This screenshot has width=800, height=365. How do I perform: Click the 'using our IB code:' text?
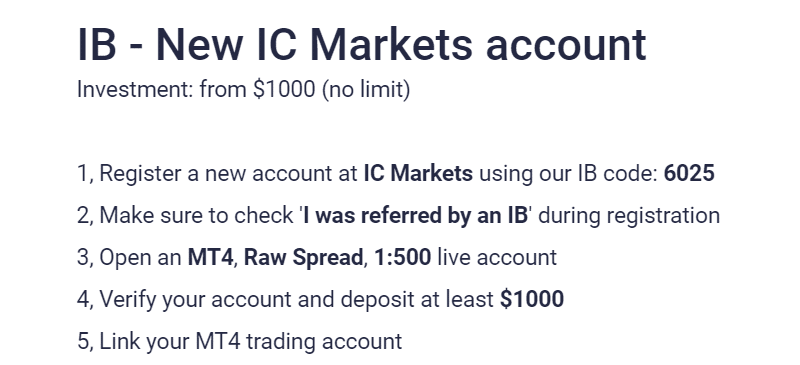568,174
